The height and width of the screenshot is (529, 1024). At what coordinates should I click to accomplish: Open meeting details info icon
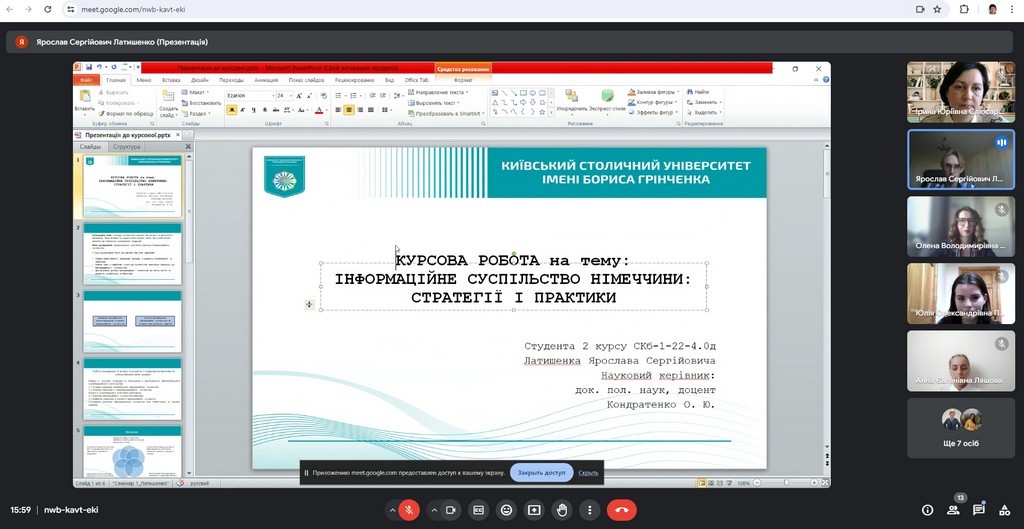pyautogui.click(x=927, y=510)
